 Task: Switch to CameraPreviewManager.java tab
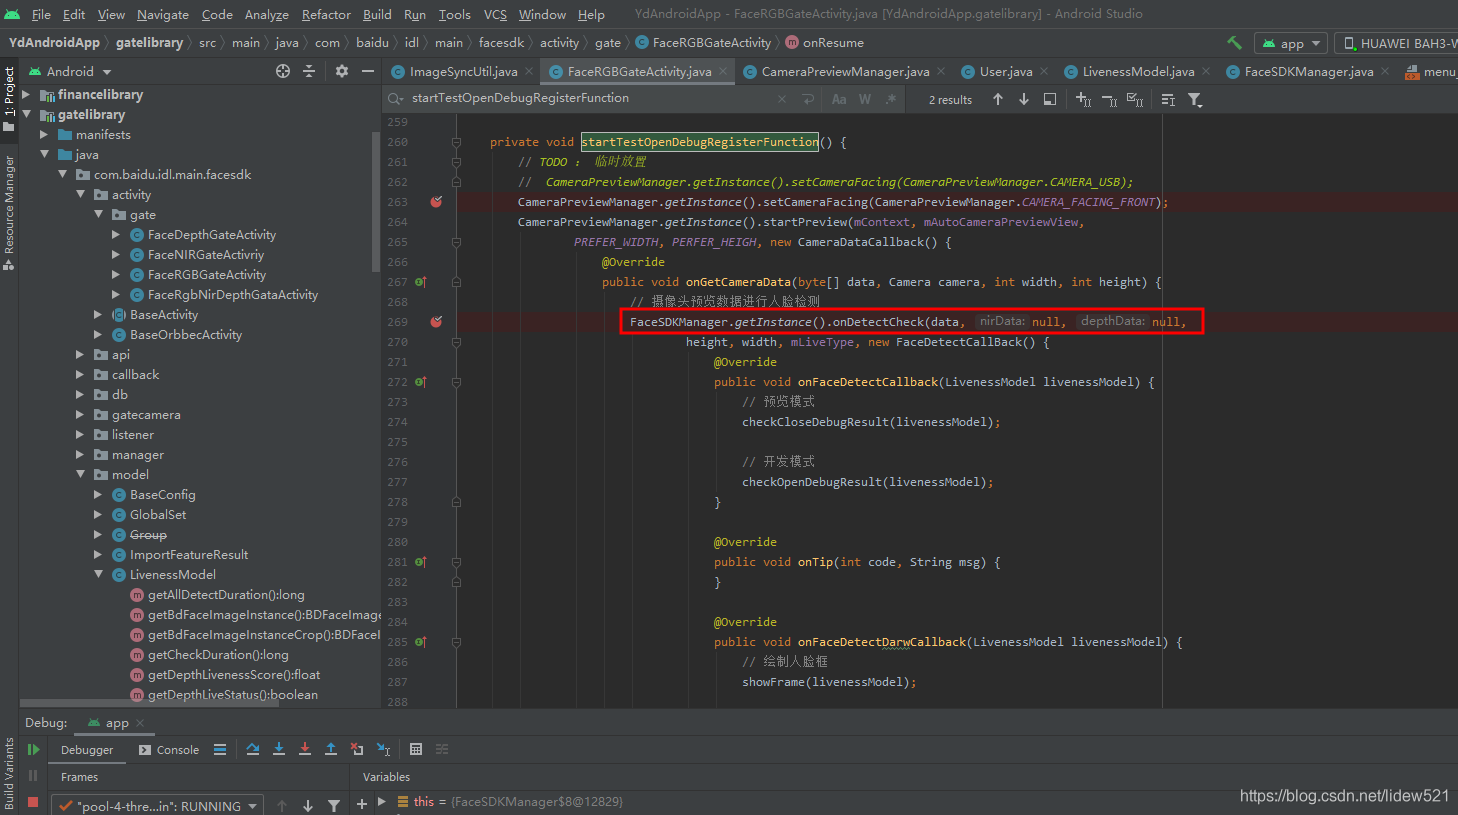pos(845,71)
